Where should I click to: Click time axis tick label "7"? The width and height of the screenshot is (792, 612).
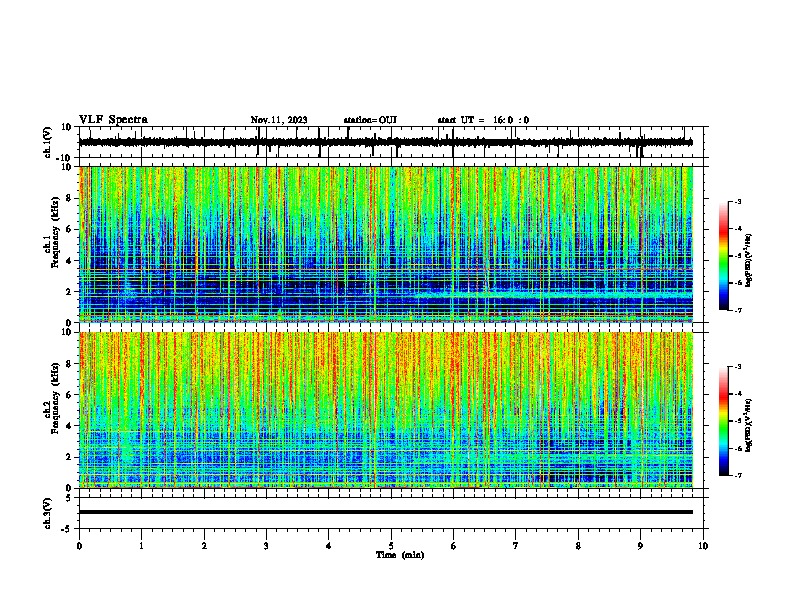(516, 546)
